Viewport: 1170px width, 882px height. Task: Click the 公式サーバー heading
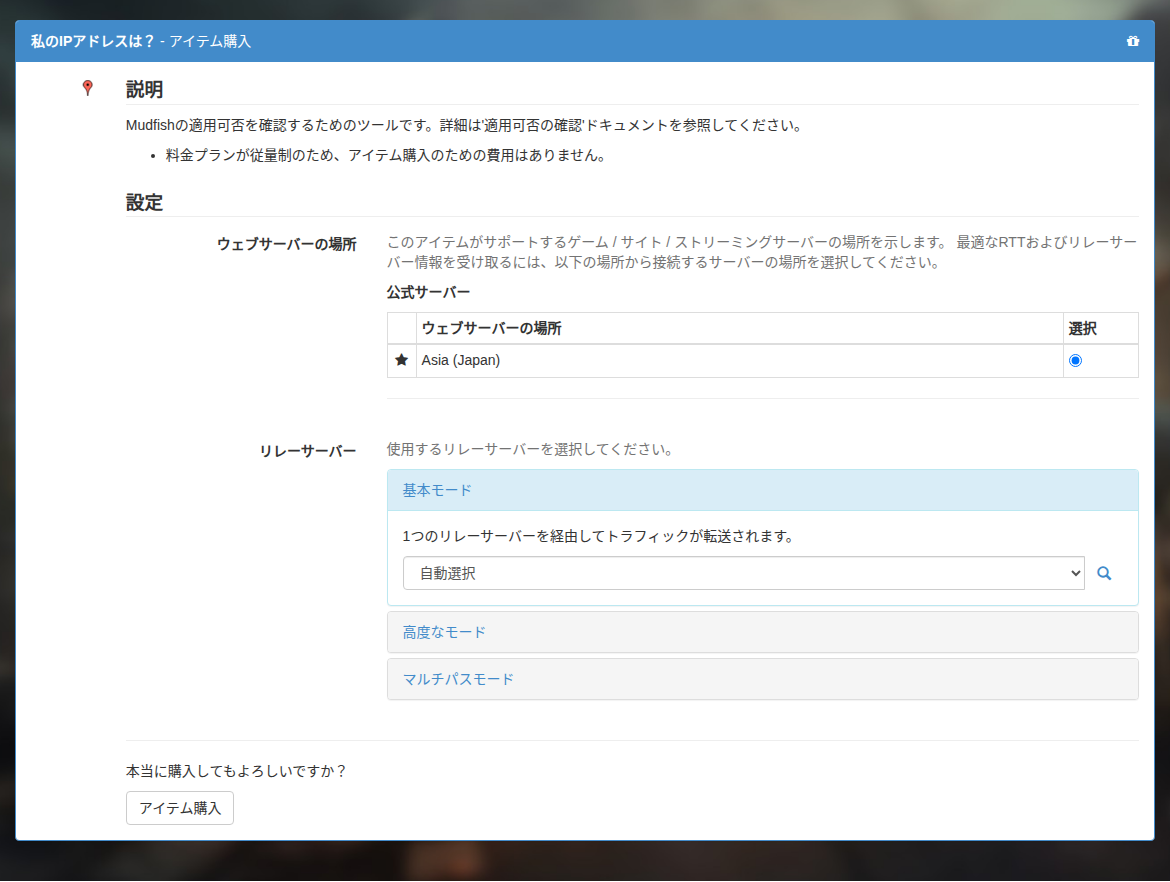[x=428, y=293]
